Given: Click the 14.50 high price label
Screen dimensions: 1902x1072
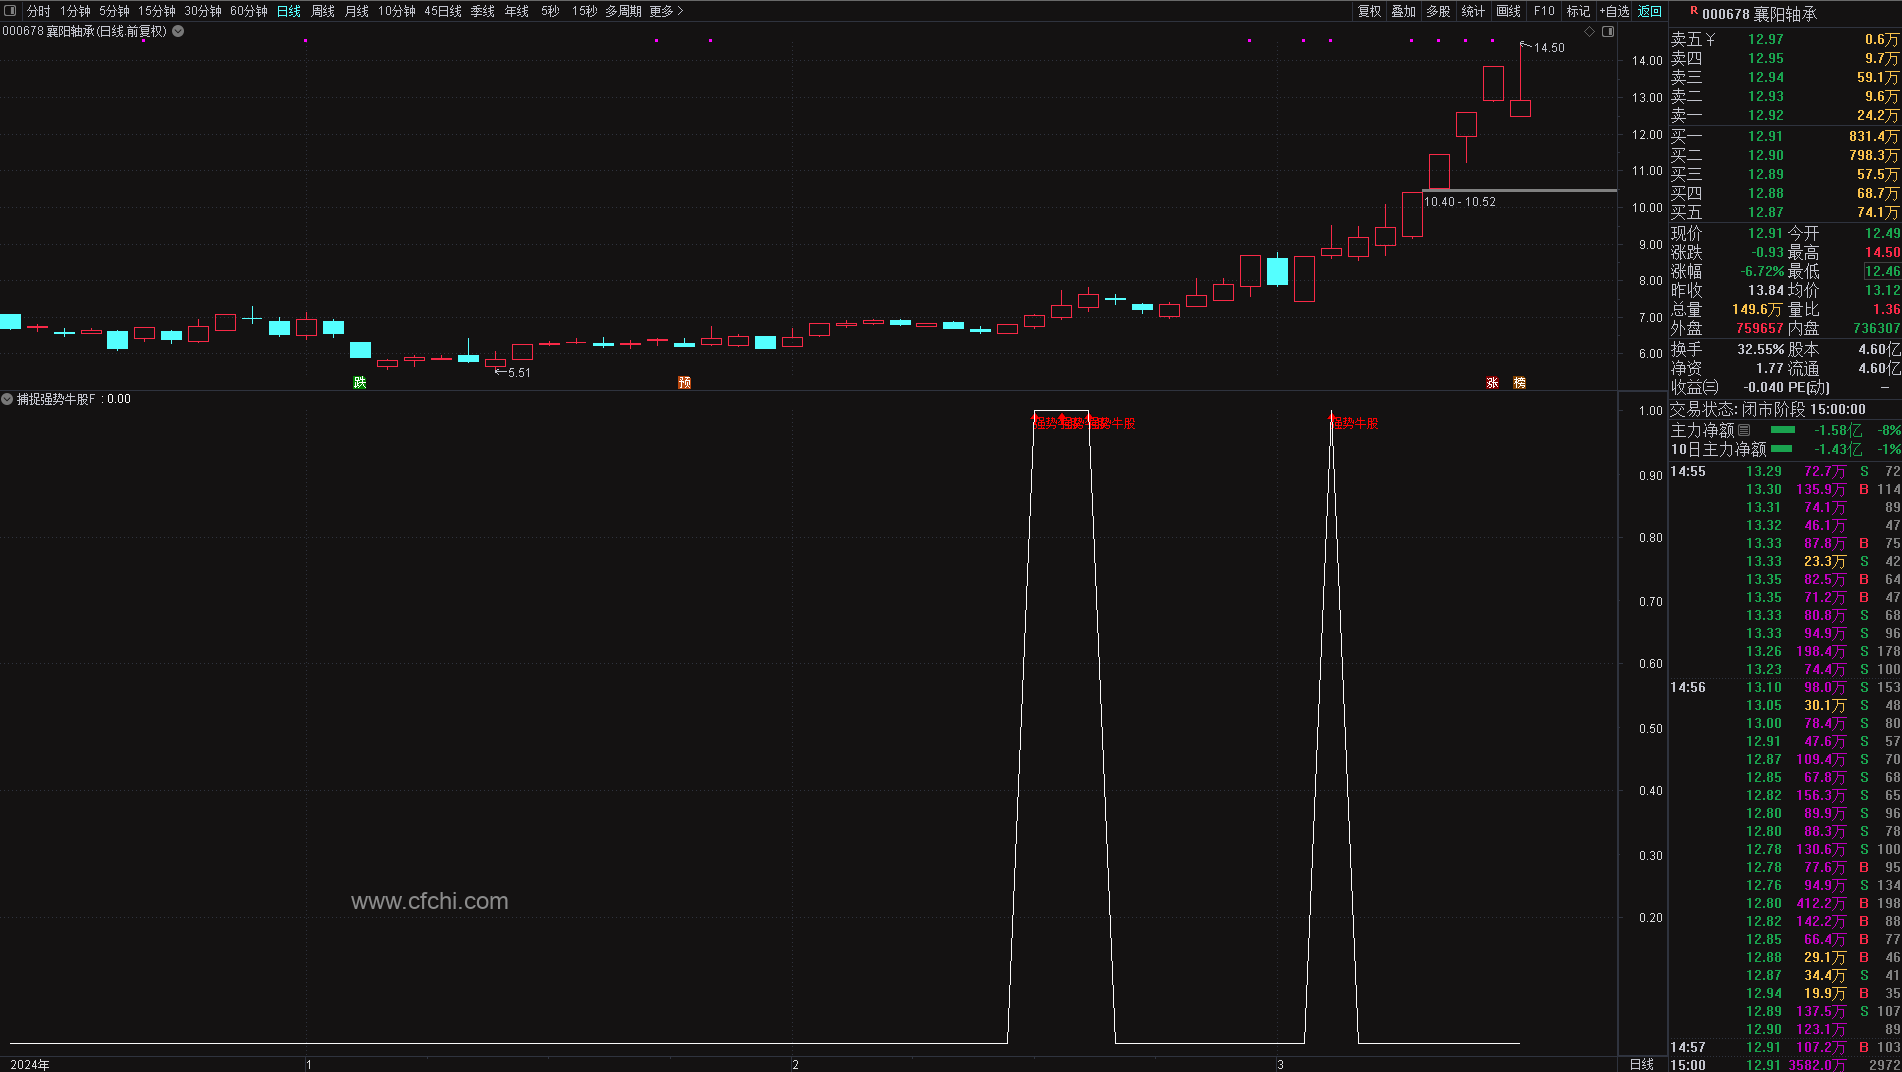Looking at the screenshot, I should click(1548, 47).
